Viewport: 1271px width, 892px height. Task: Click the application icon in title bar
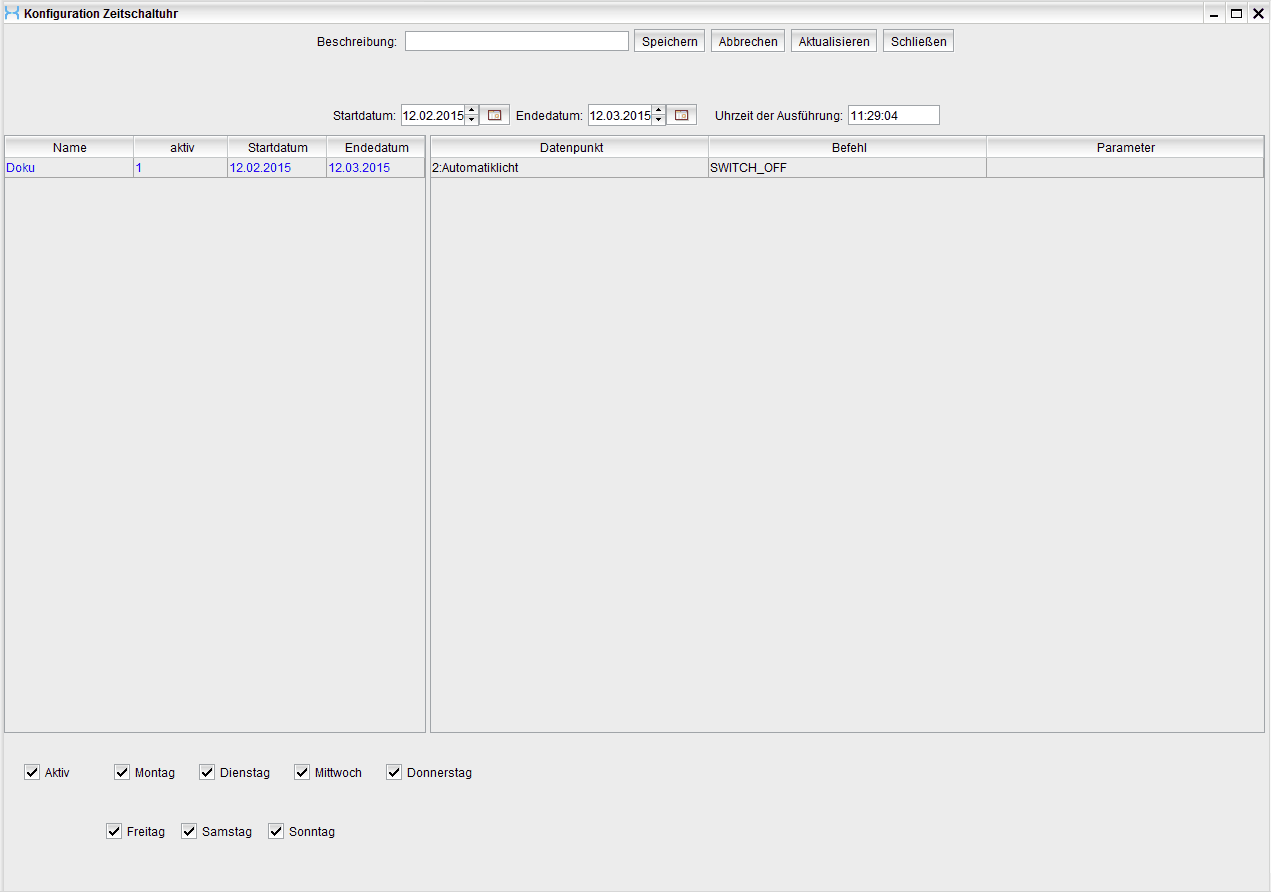point(12,14)
